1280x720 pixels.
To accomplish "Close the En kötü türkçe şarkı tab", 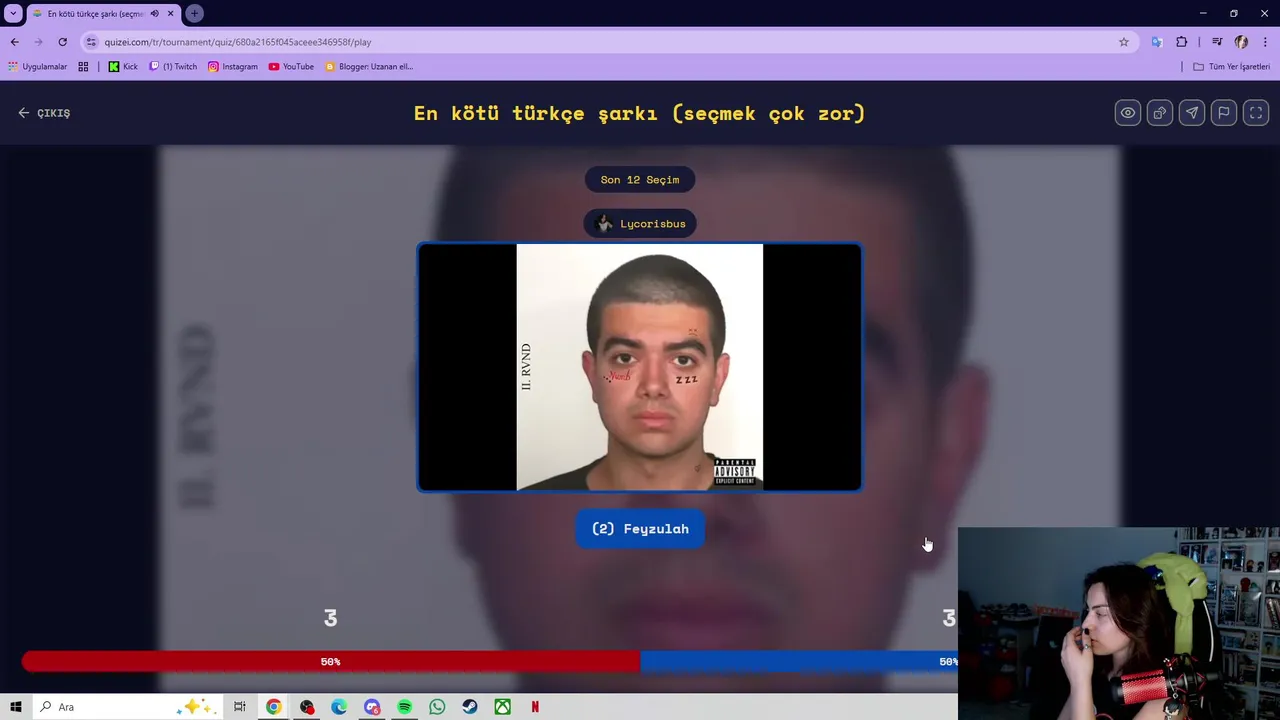I will 171,14.
